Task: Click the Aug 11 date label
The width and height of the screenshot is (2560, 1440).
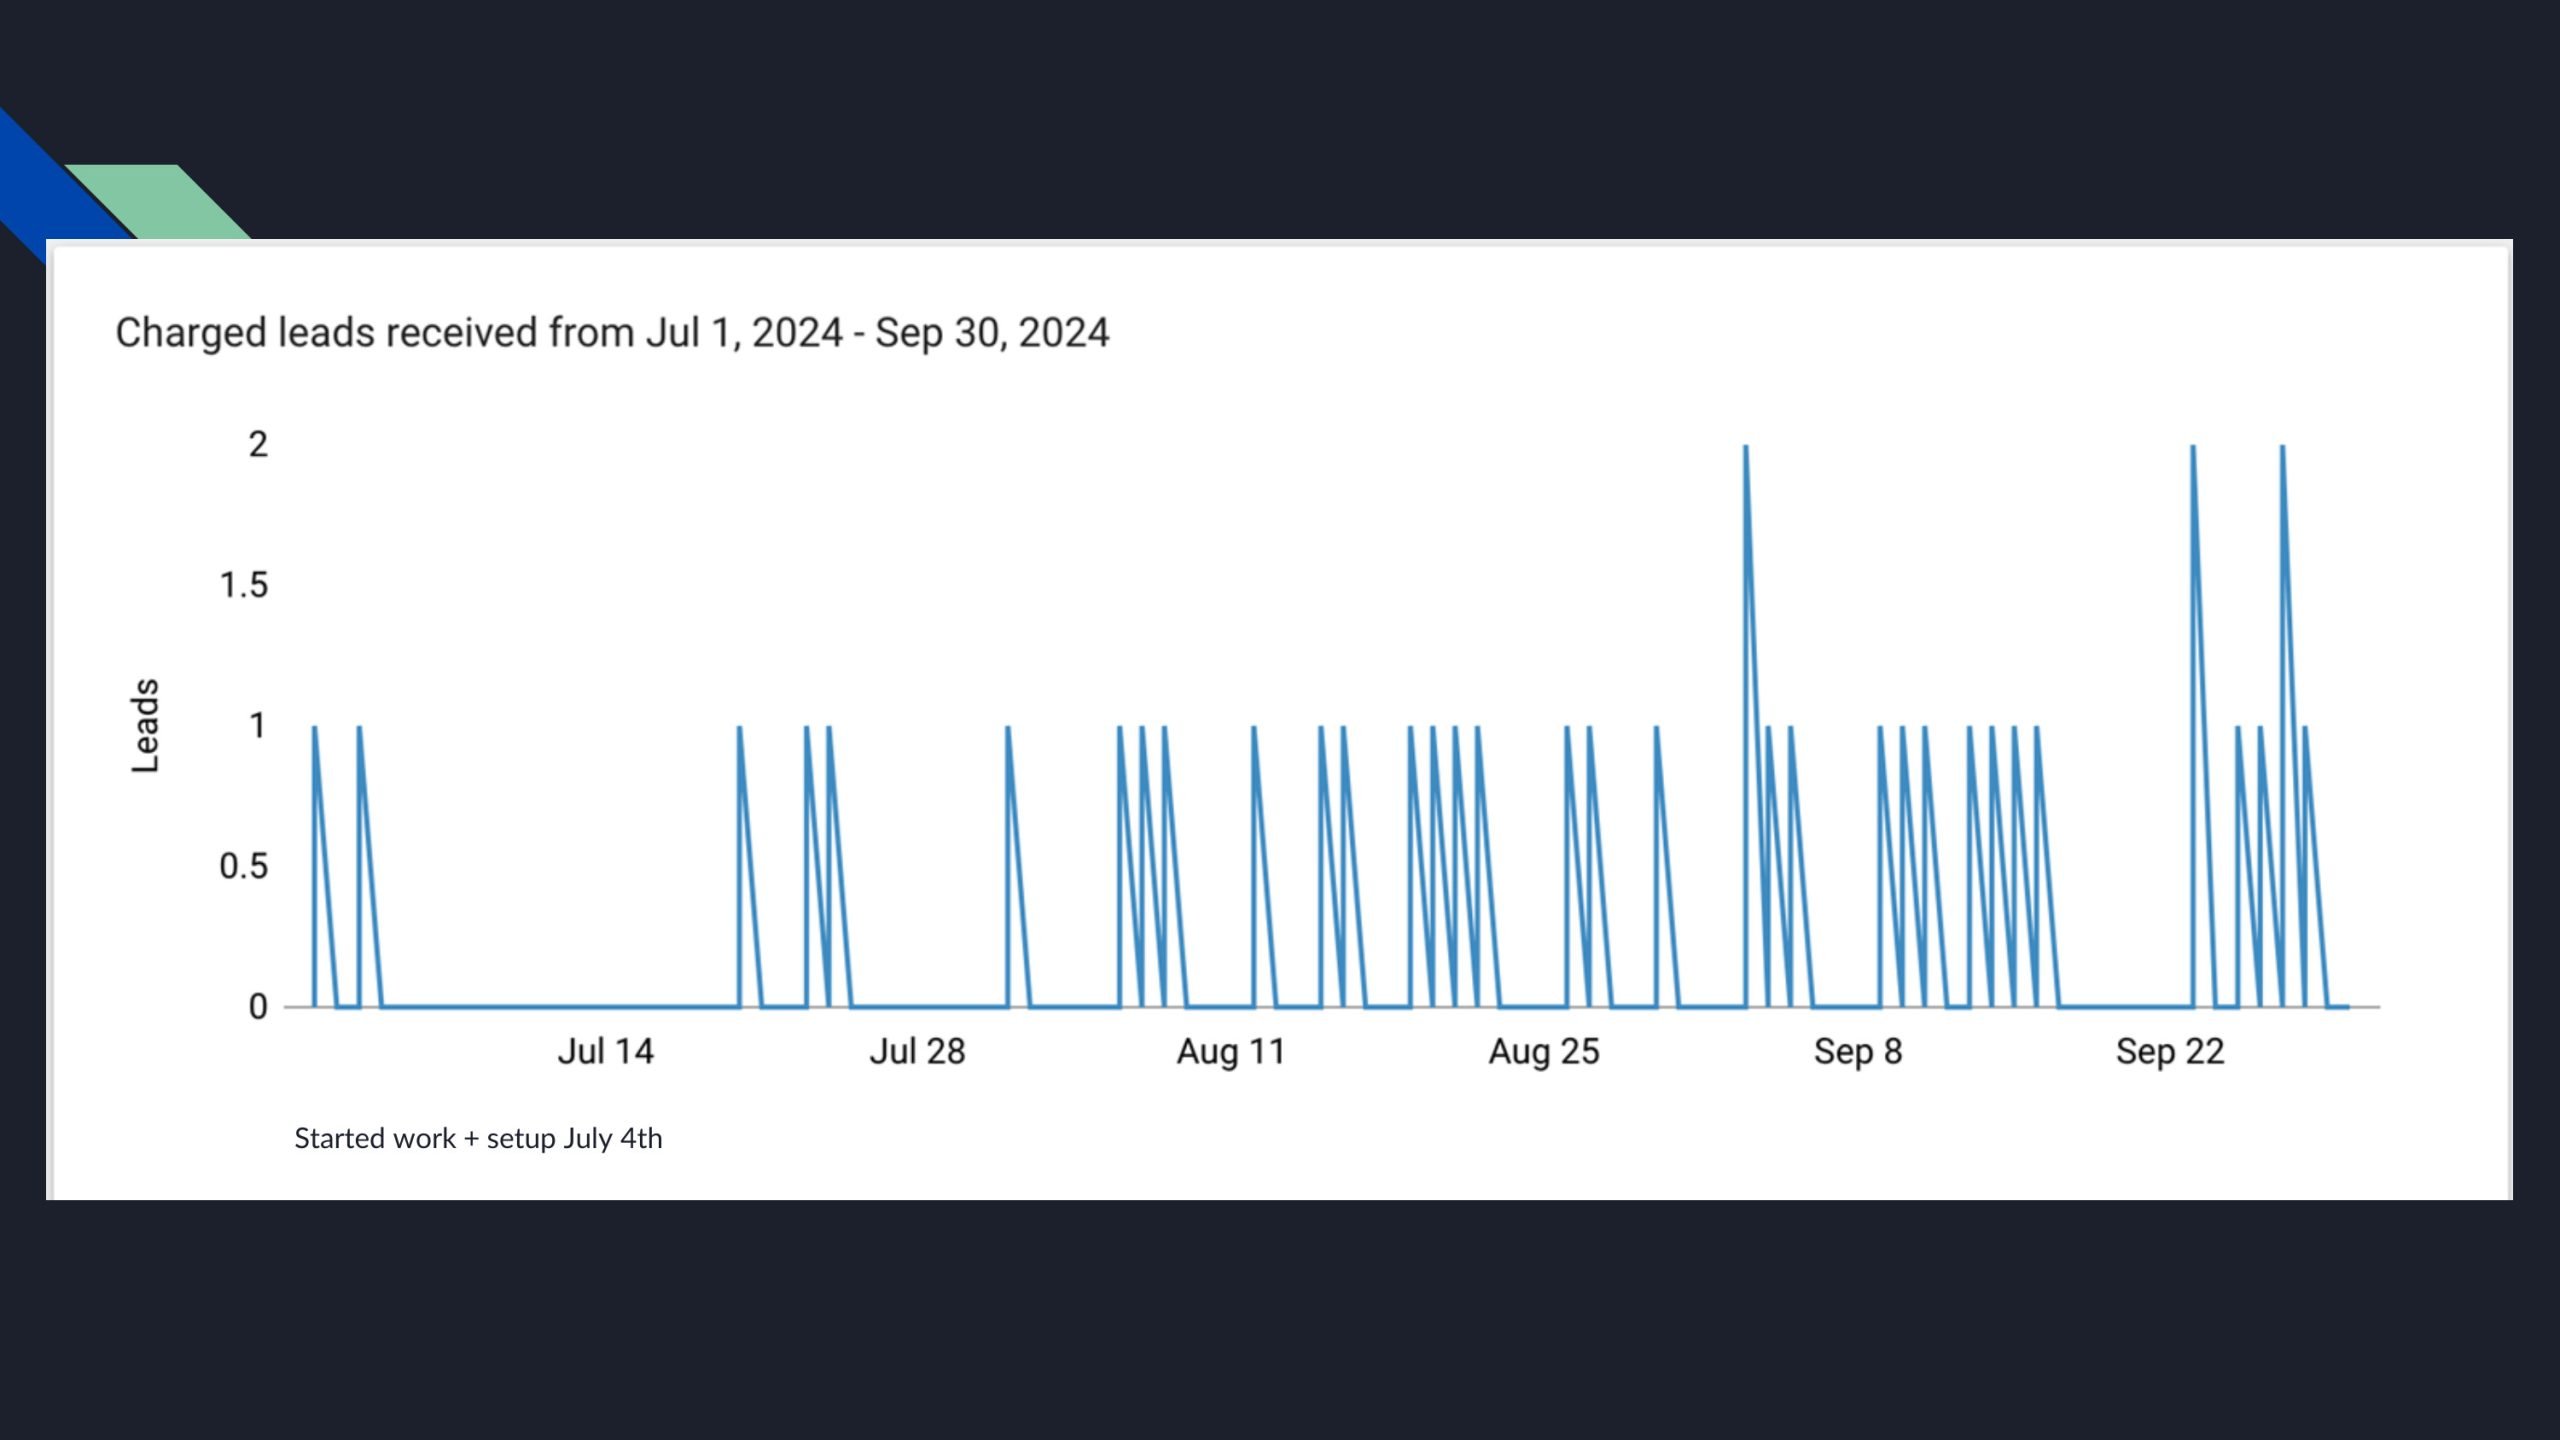Action: coord(1230,1052)
